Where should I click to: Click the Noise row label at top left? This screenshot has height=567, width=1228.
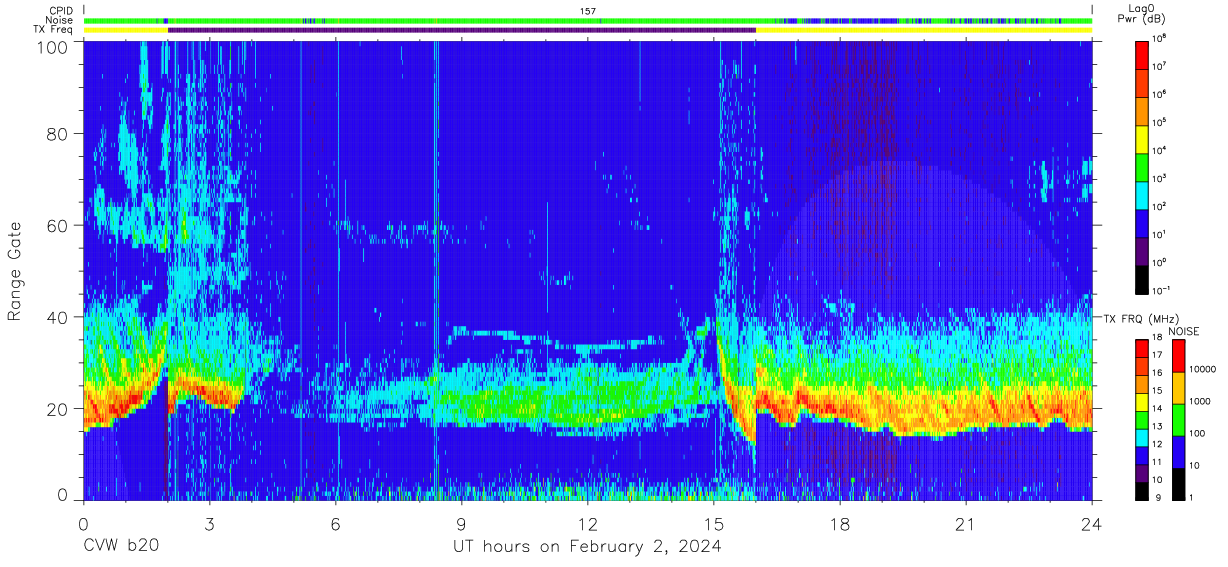click(59, 20)
